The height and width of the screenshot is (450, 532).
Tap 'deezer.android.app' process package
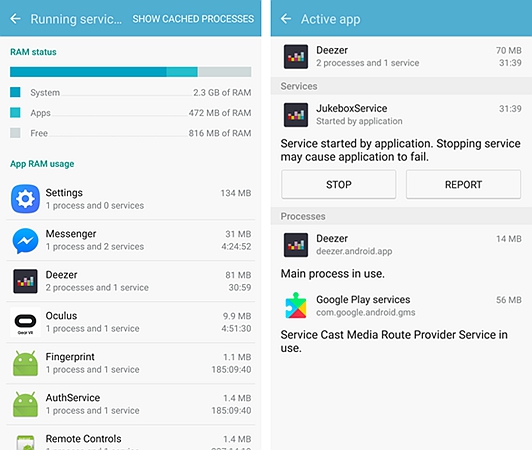[x=354, y=251]
